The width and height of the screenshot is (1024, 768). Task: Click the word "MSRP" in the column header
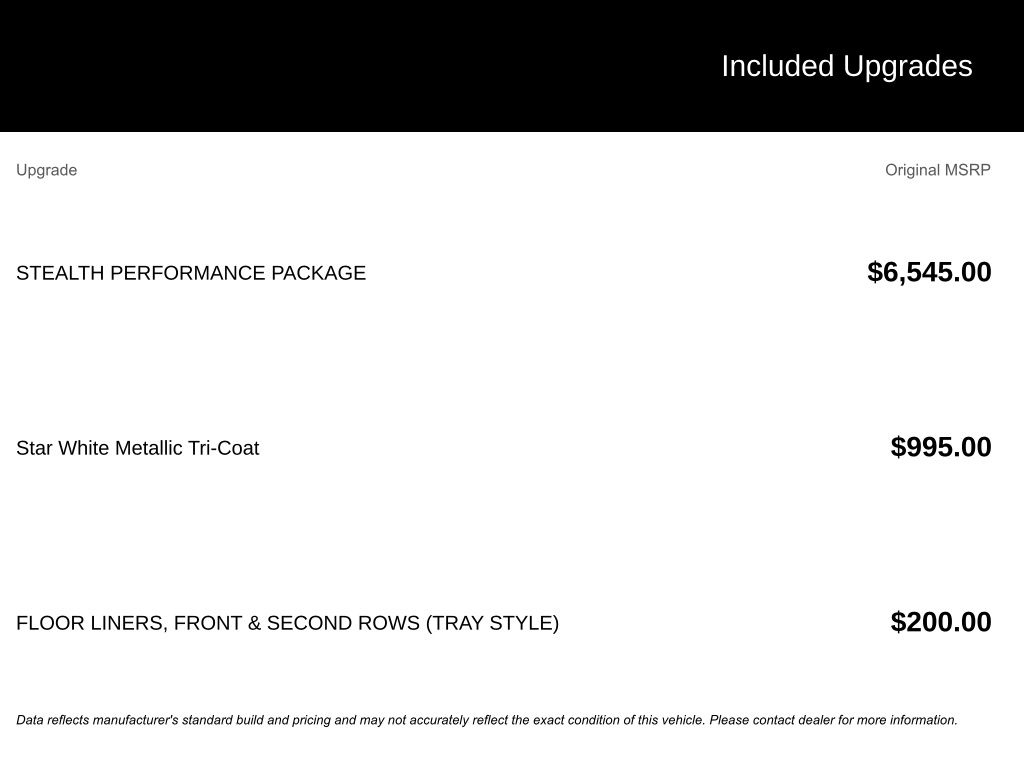(x=967, y=170)
